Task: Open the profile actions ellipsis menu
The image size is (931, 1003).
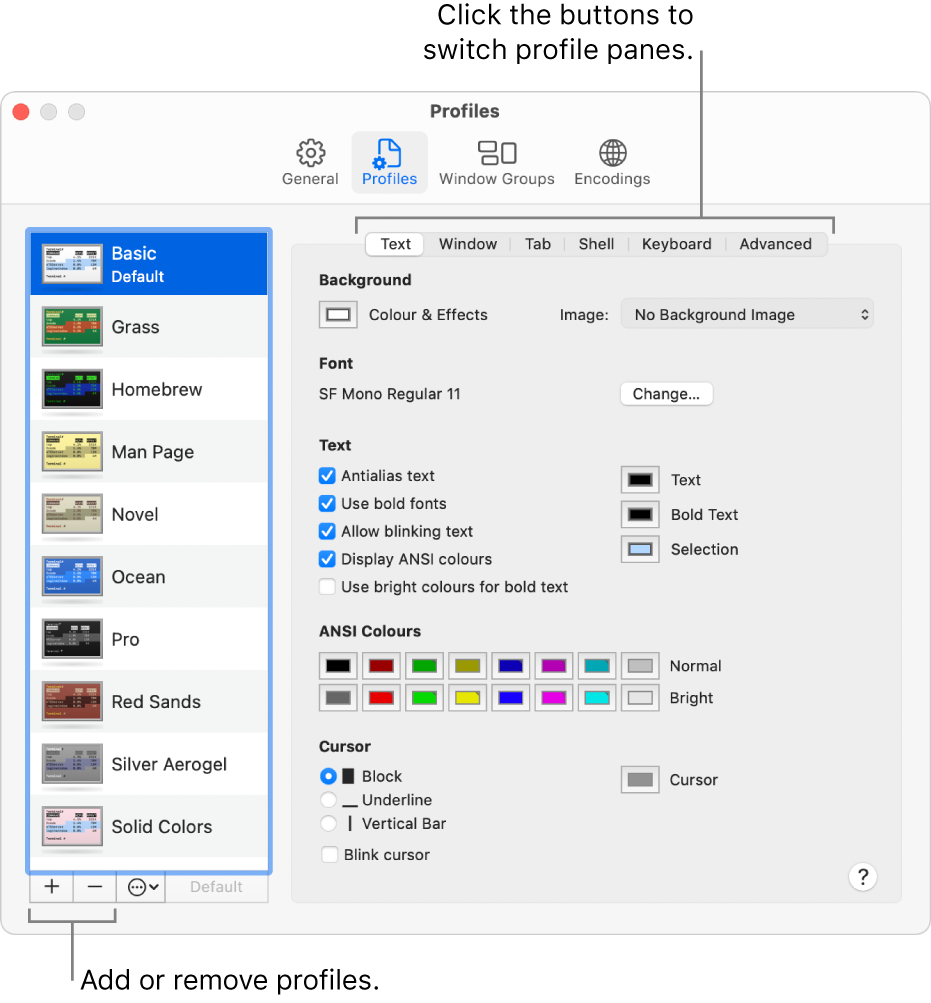Action: coord(140,886)
